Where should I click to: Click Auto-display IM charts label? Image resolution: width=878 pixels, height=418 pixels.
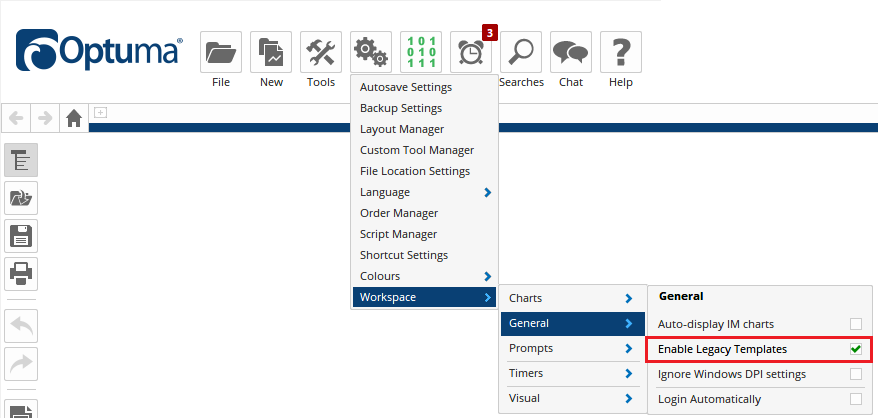(x=716, y=324)
